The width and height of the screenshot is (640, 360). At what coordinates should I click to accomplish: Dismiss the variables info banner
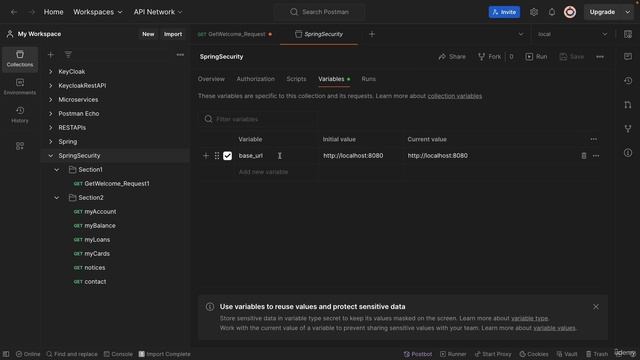[596, 307]
